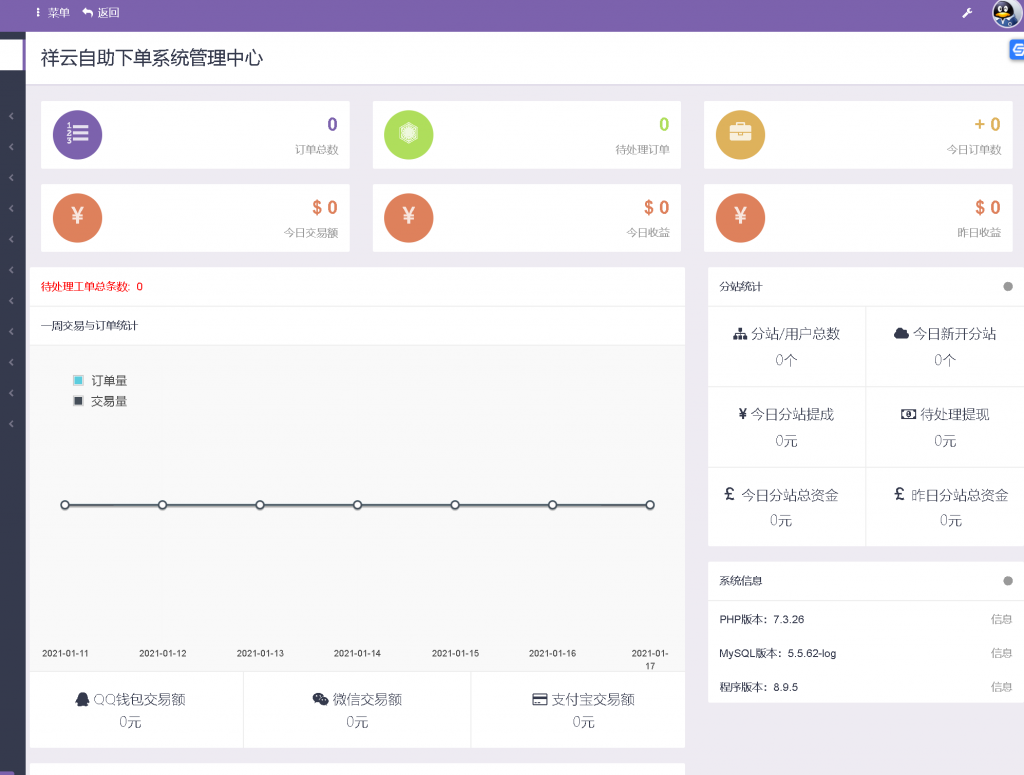Click the orange ¥ icon beside 今日交易额
Image resolution: width=1024 pixels, height=775 pixels.
77,217
